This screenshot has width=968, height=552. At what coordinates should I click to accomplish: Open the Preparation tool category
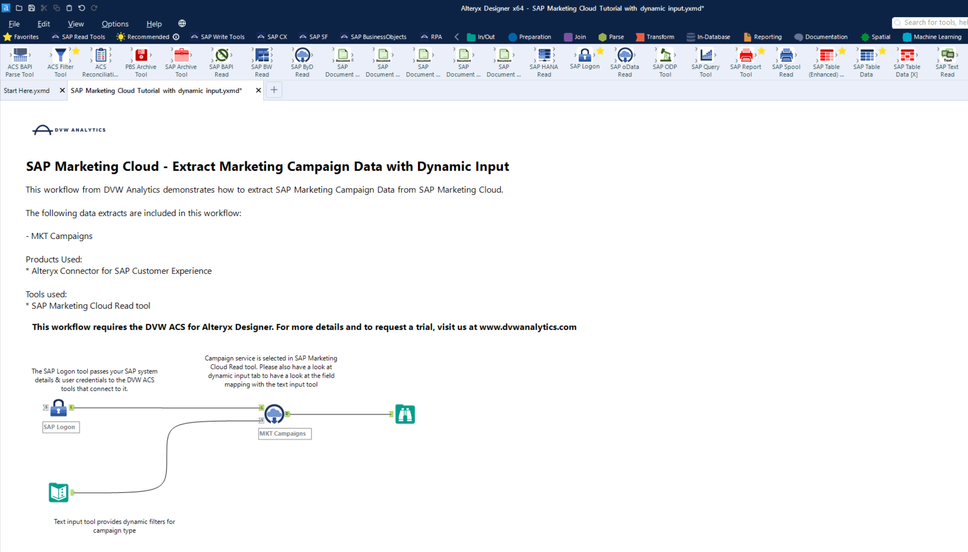tap(530, 37)
